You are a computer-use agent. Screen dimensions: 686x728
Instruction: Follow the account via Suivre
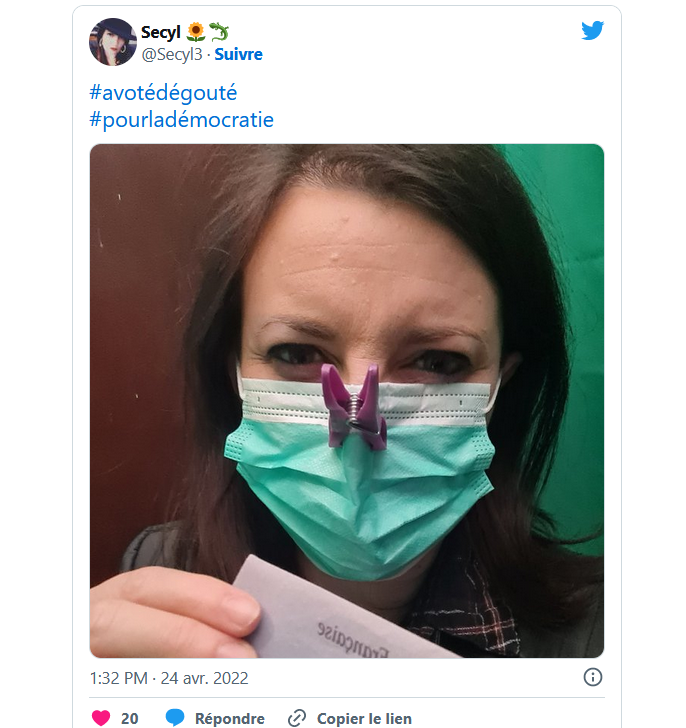click(x=239, y=54)
